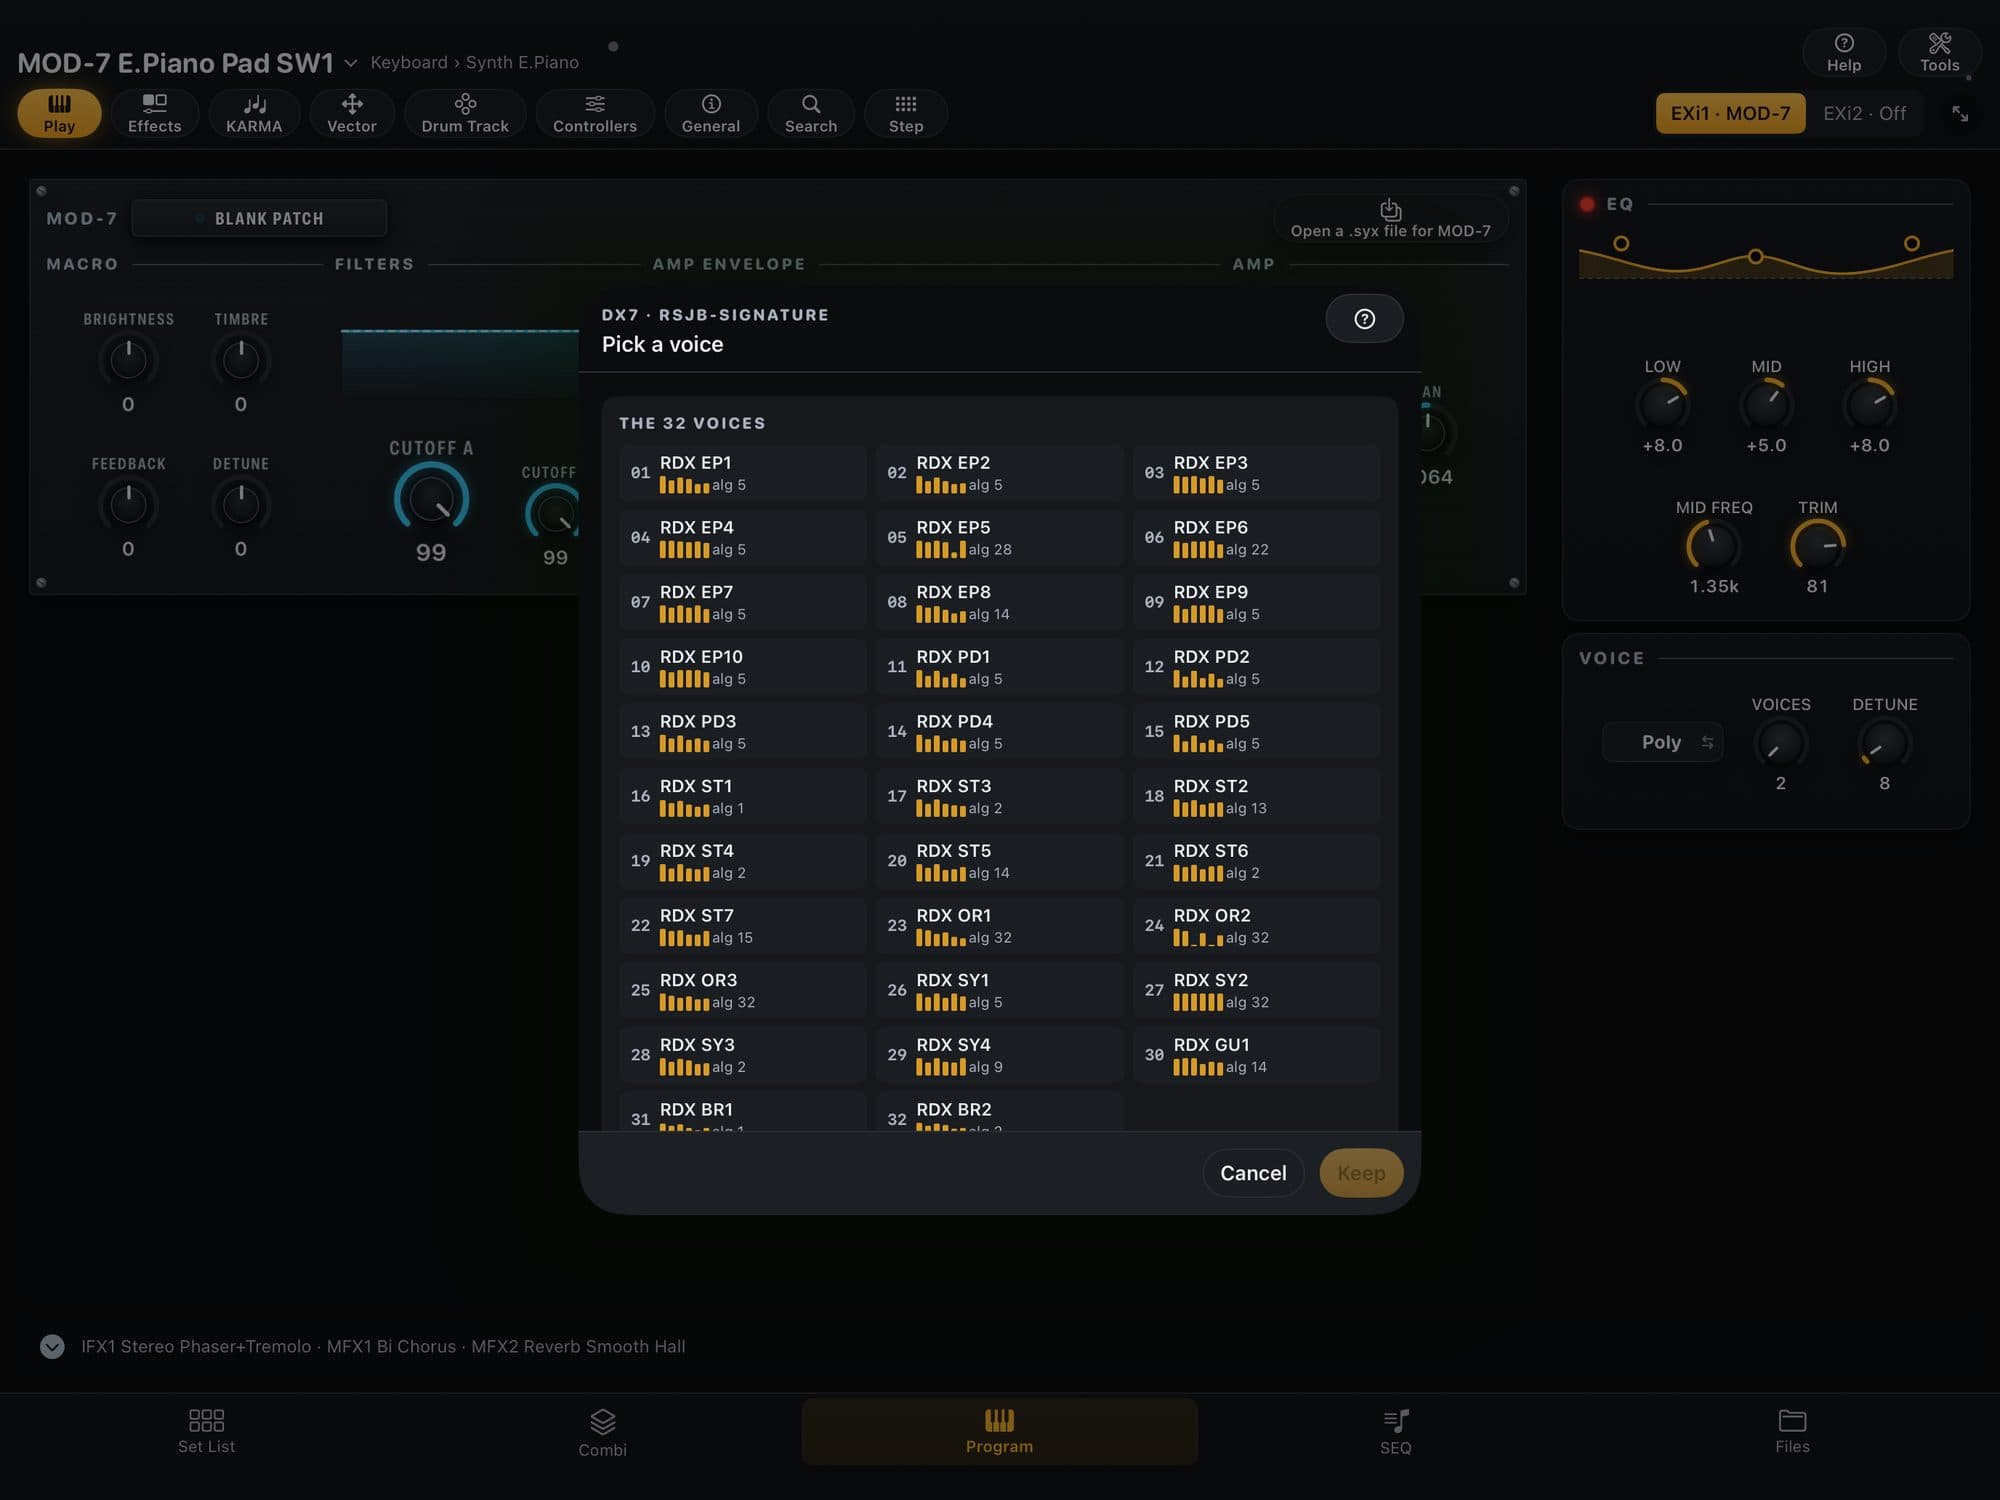The height and width of the screenshot is (1500, 2000).
Task: Click the VOICE DETUNE knob
Action: point(1884,744)
